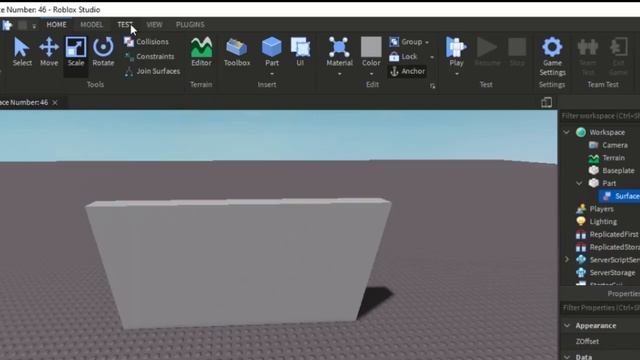The width and height of the screenshot is (640, 360).
Task: Select ServerStorage in the Explorer
Action: pos(612,273)
